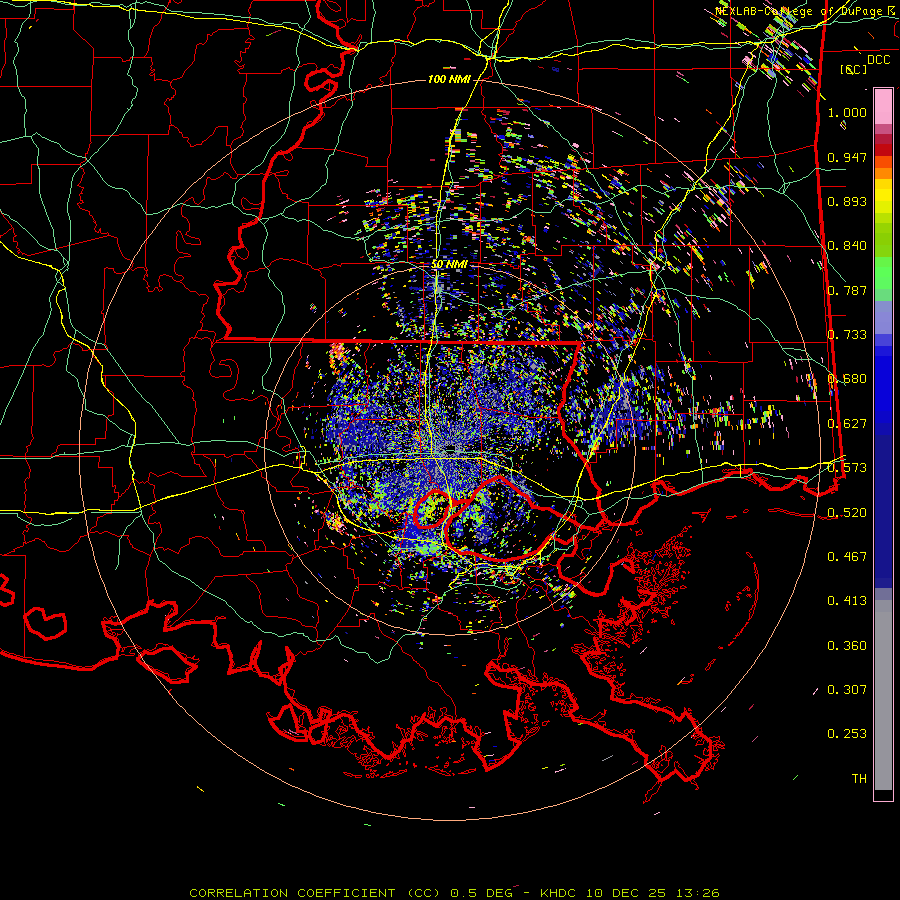Select the 0.733 legend value
900x900 pixels.
click(x=847, y=335)
